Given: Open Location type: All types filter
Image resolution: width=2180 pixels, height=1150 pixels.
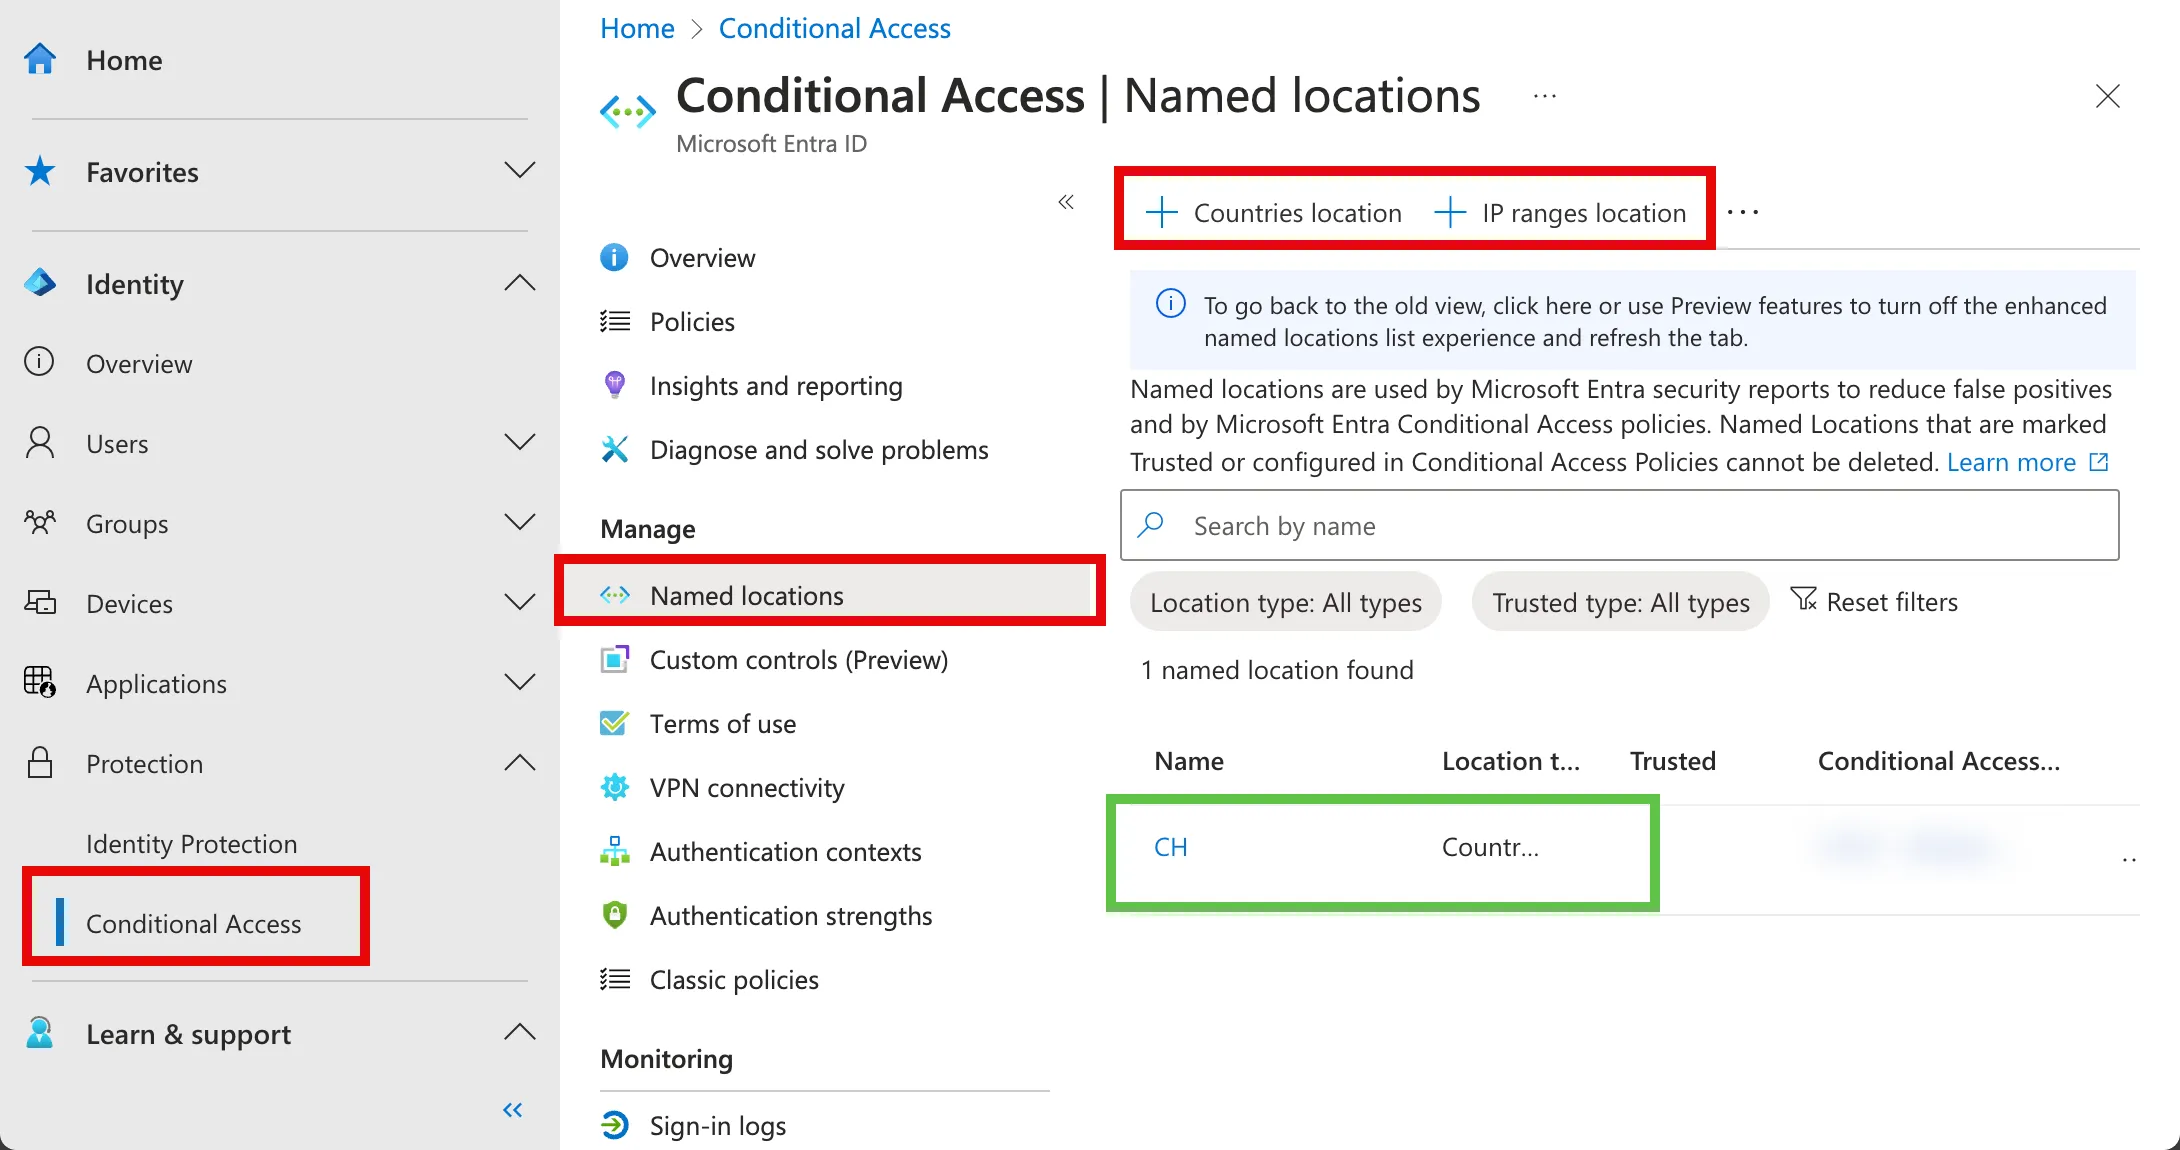Looking at the screenshot, I should click(x=1286, y=602).
